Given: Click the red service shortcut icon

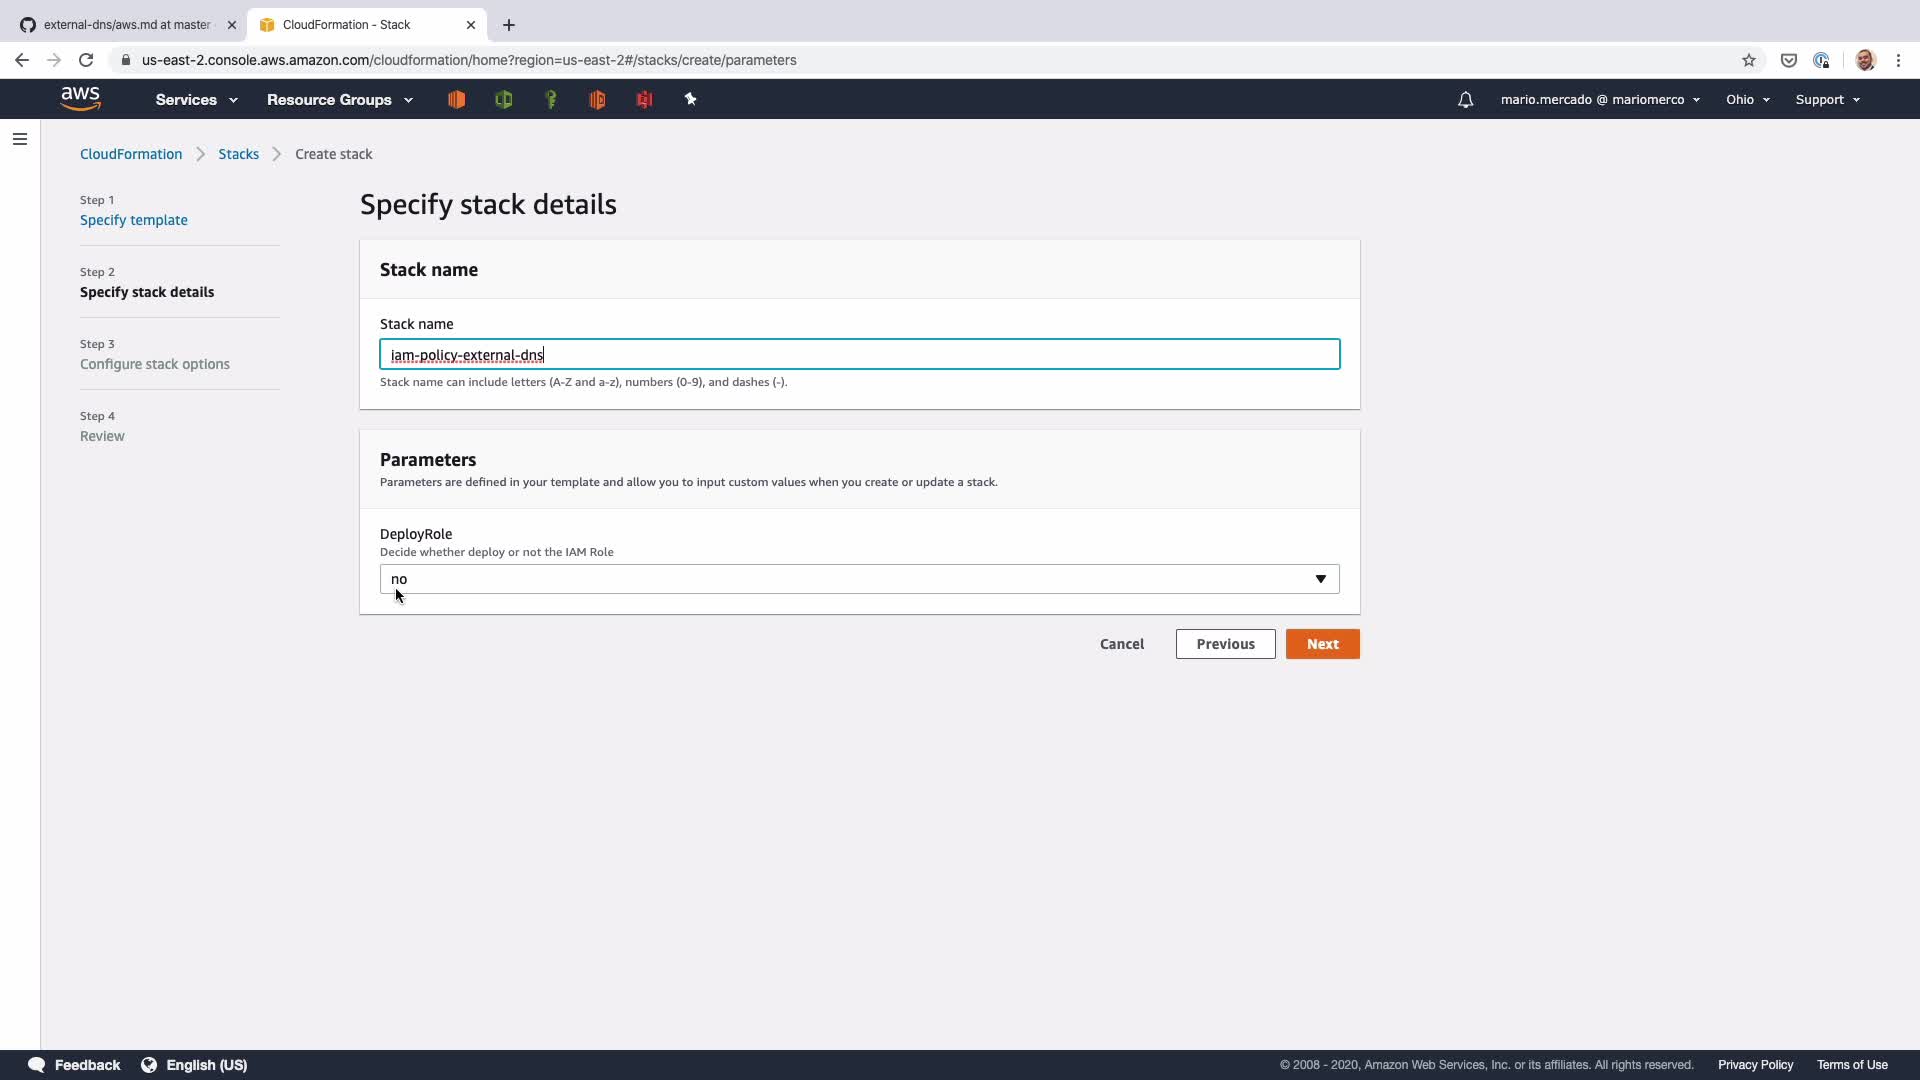Looking at the screenshot, I should (644, 99).
